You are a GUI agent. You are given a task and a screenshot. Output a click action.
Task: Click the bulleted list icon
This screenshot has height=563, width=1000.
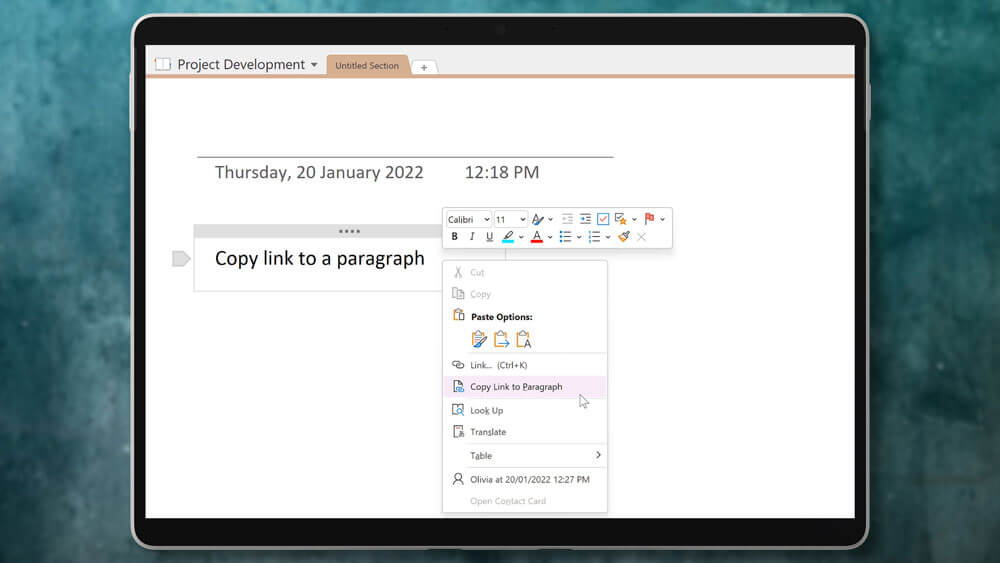click(x=565, y=237)
